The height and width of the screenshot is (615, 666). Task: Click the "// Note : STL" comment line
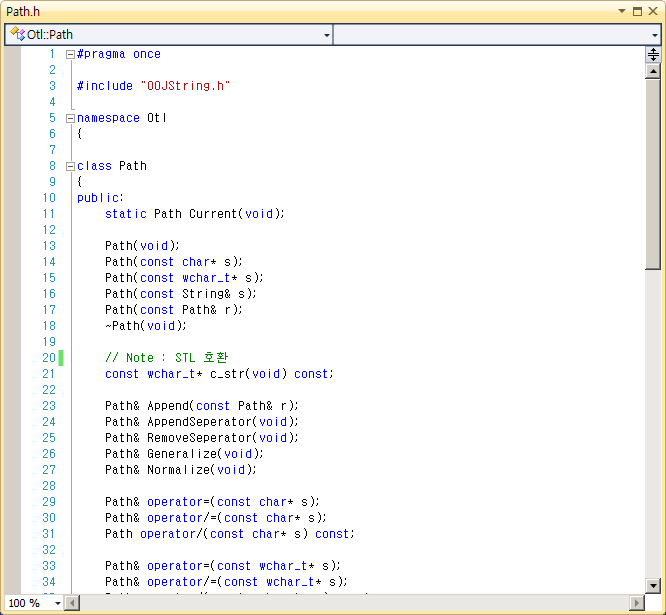tap(166, 358)
